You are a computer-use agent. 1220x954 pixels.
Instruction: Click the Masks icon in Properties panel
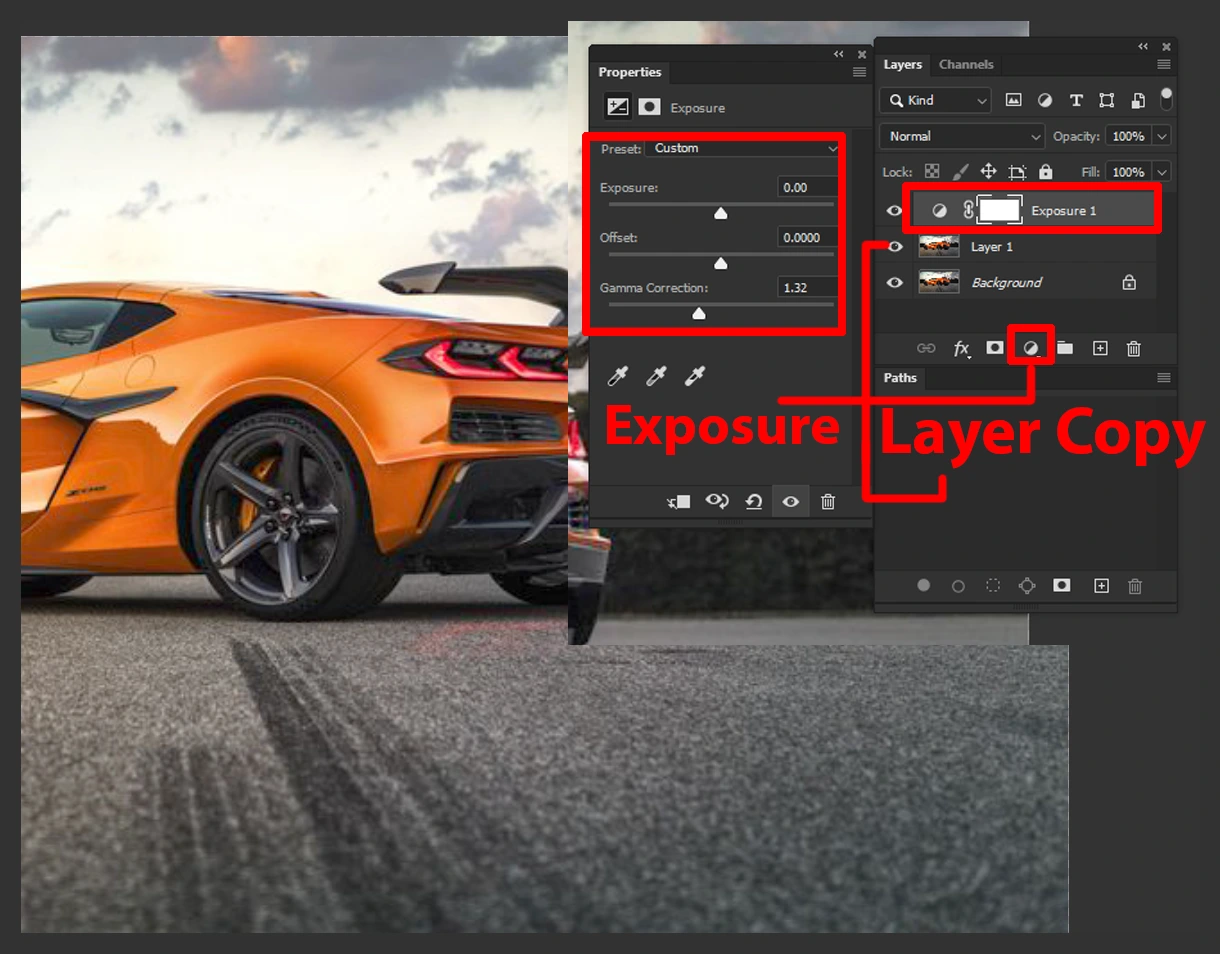click(x=650, y=107)
